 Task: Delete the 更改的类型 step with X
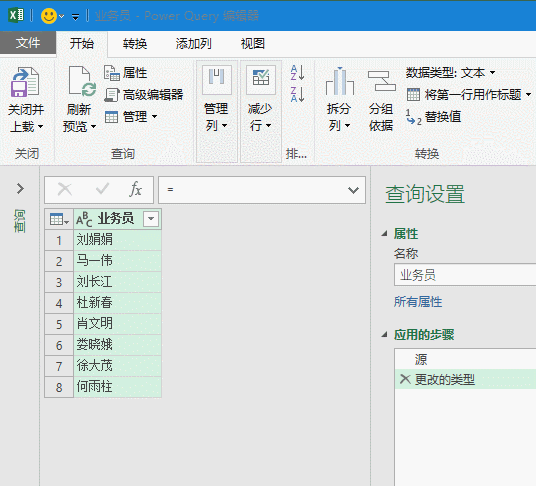405,379
